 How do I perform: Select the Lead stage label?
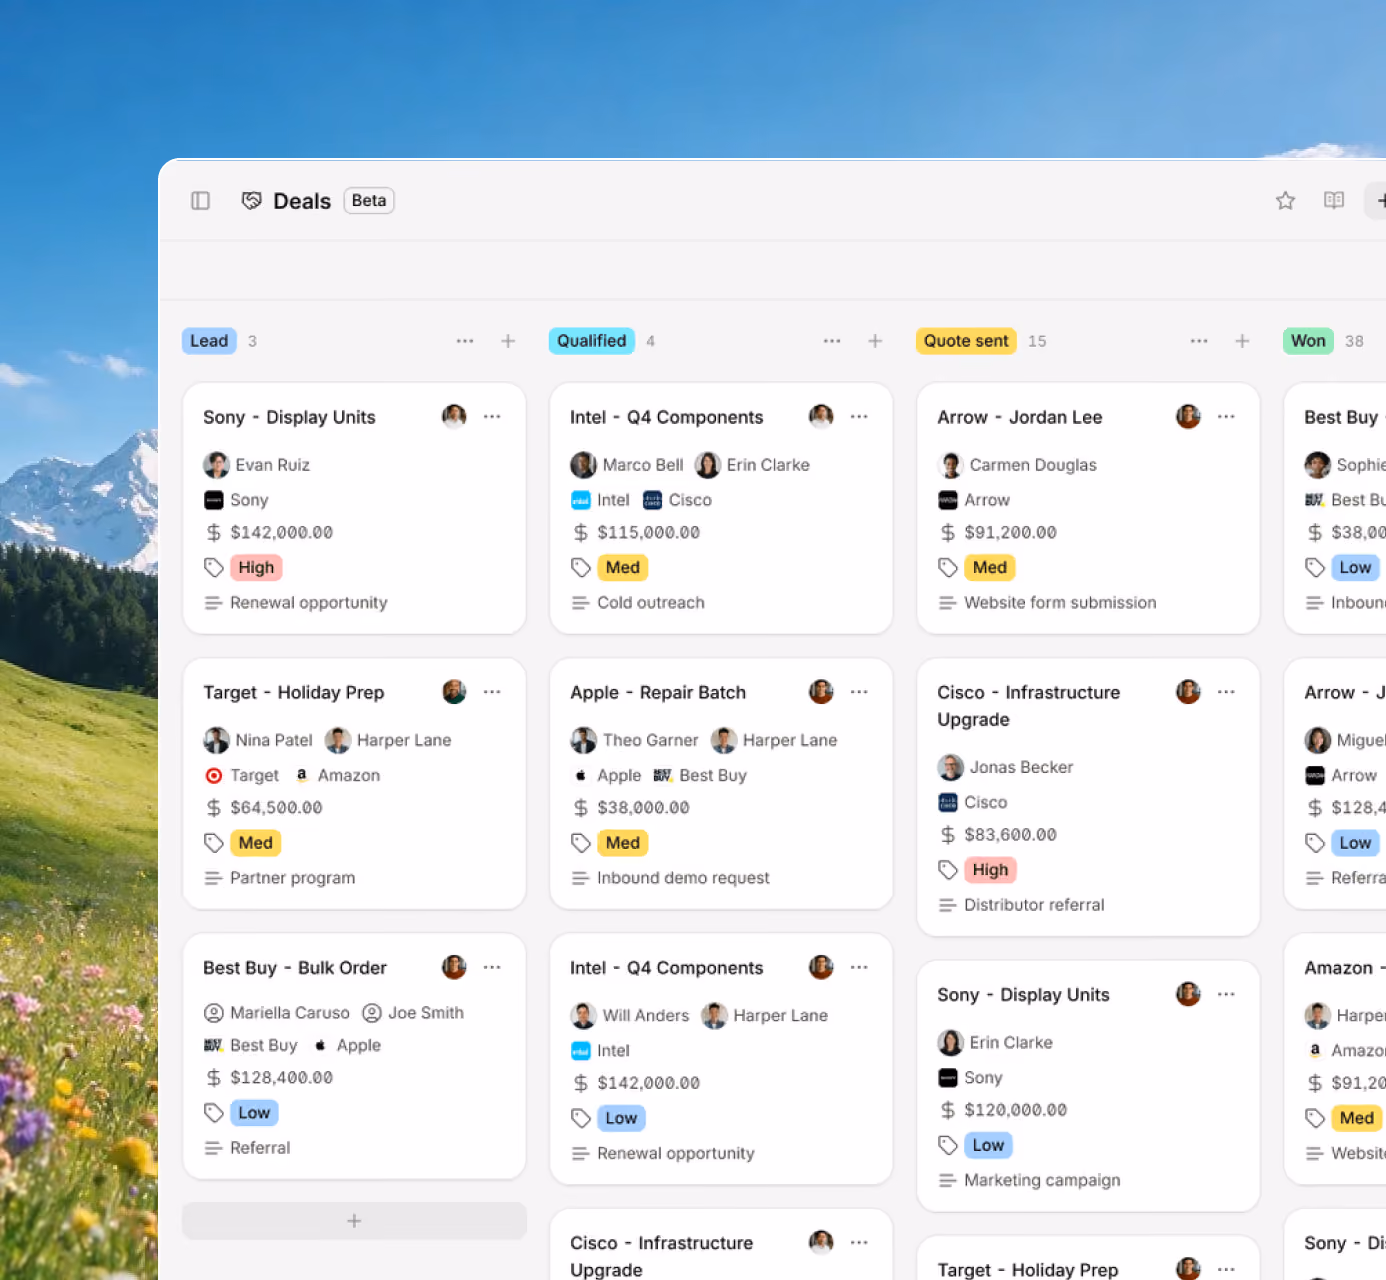coord(209,341)
